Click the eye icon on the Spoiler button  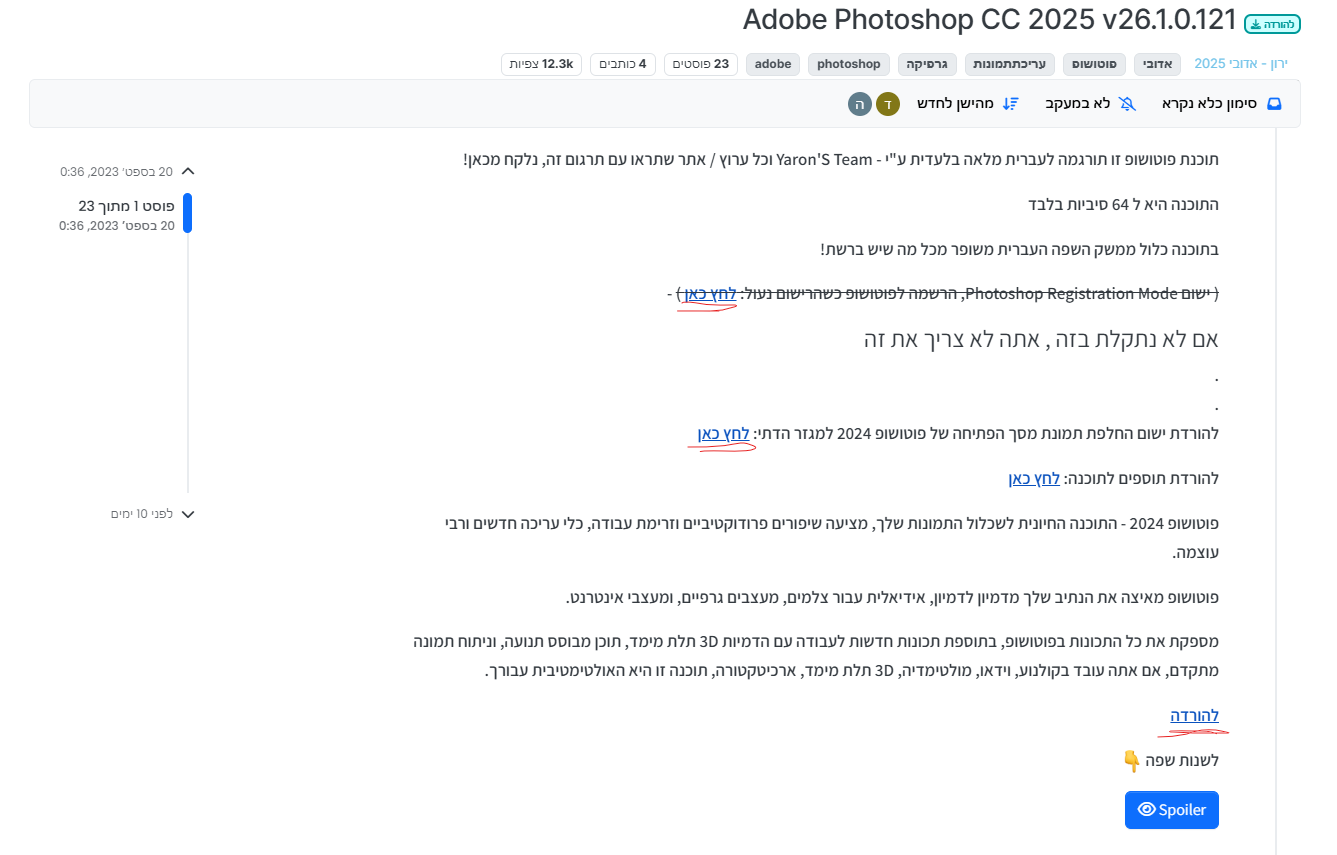[x=1147, y=810]
